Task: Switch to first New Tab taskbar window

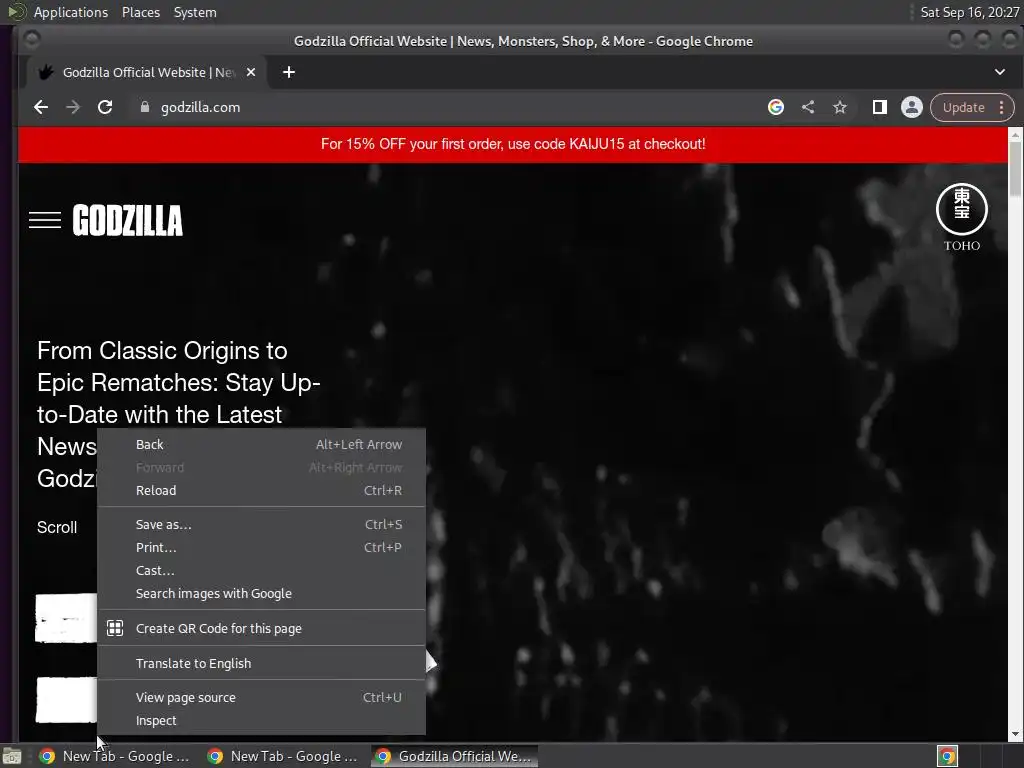Action: pyautogui.click(x=115, y=756)
